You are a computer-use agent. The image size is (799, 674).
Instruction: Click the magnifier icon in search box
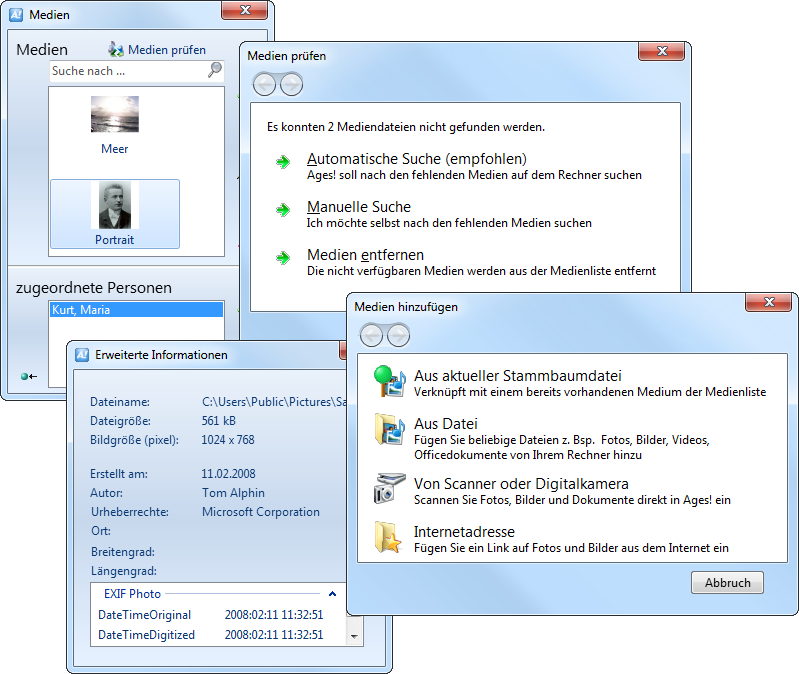click(214, 71)
